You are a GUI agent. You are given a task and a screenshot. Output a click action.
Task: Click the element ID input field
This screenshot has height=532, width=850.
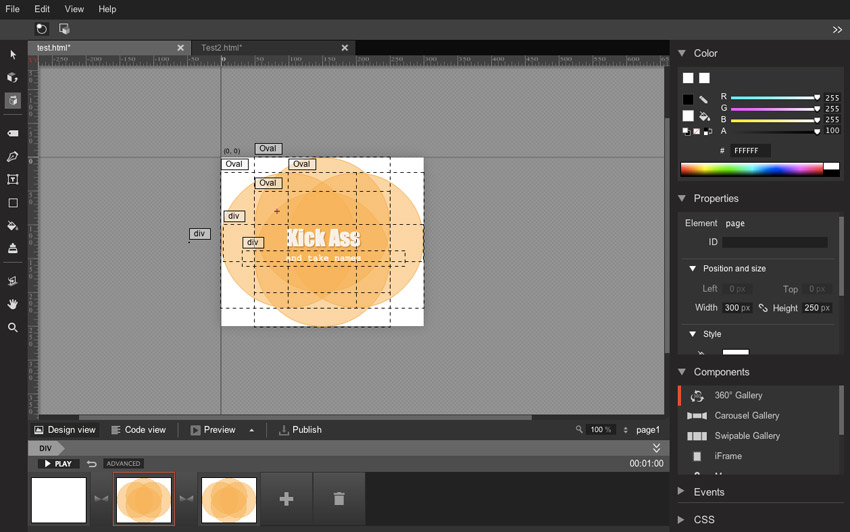point(775,242)
